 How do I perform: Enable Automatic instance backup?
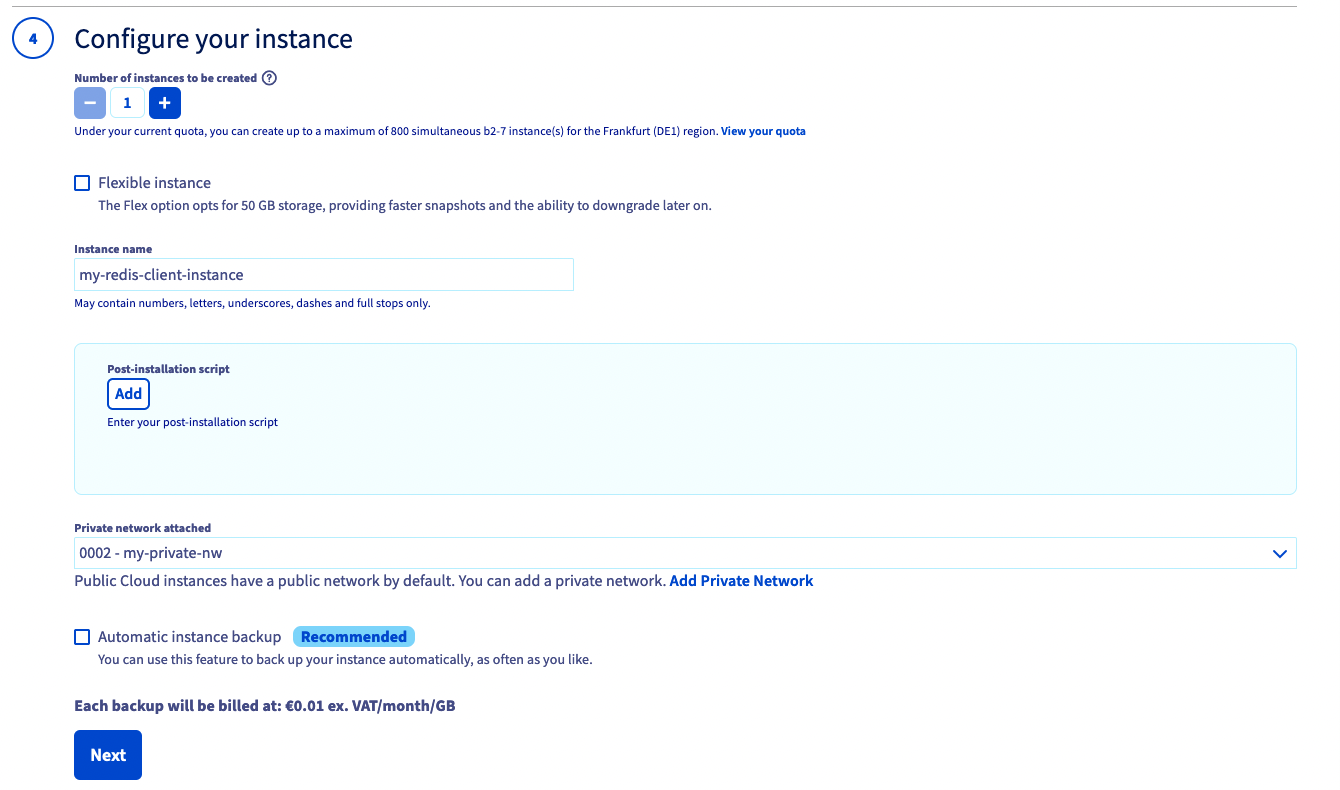(x=81, y=636)
